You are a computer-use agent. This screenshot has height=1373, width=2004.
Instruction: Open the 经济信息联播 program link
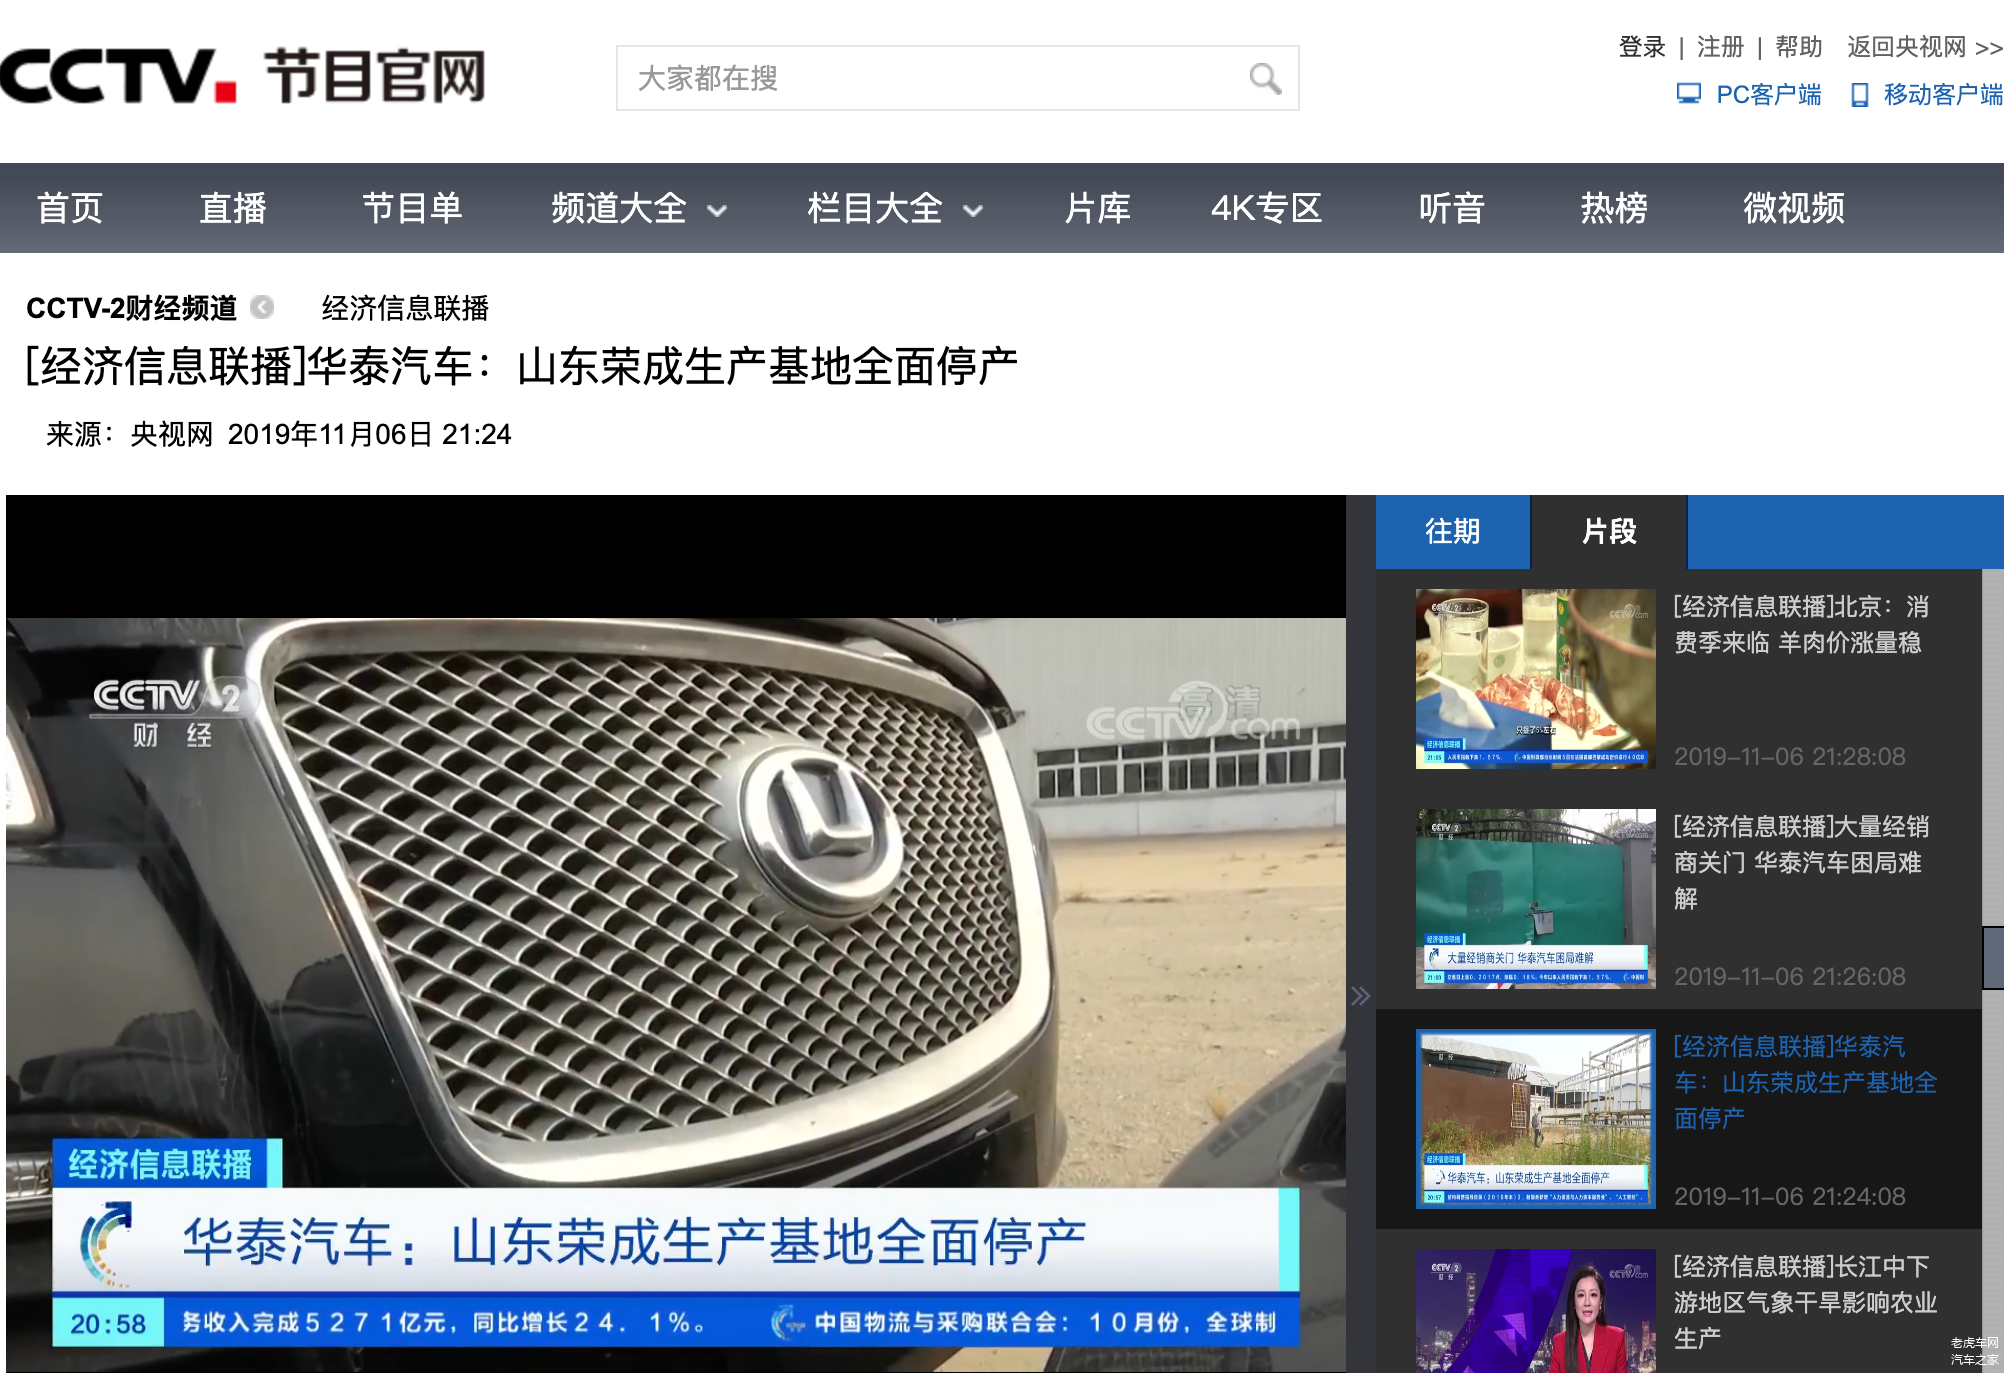(405, 308)
